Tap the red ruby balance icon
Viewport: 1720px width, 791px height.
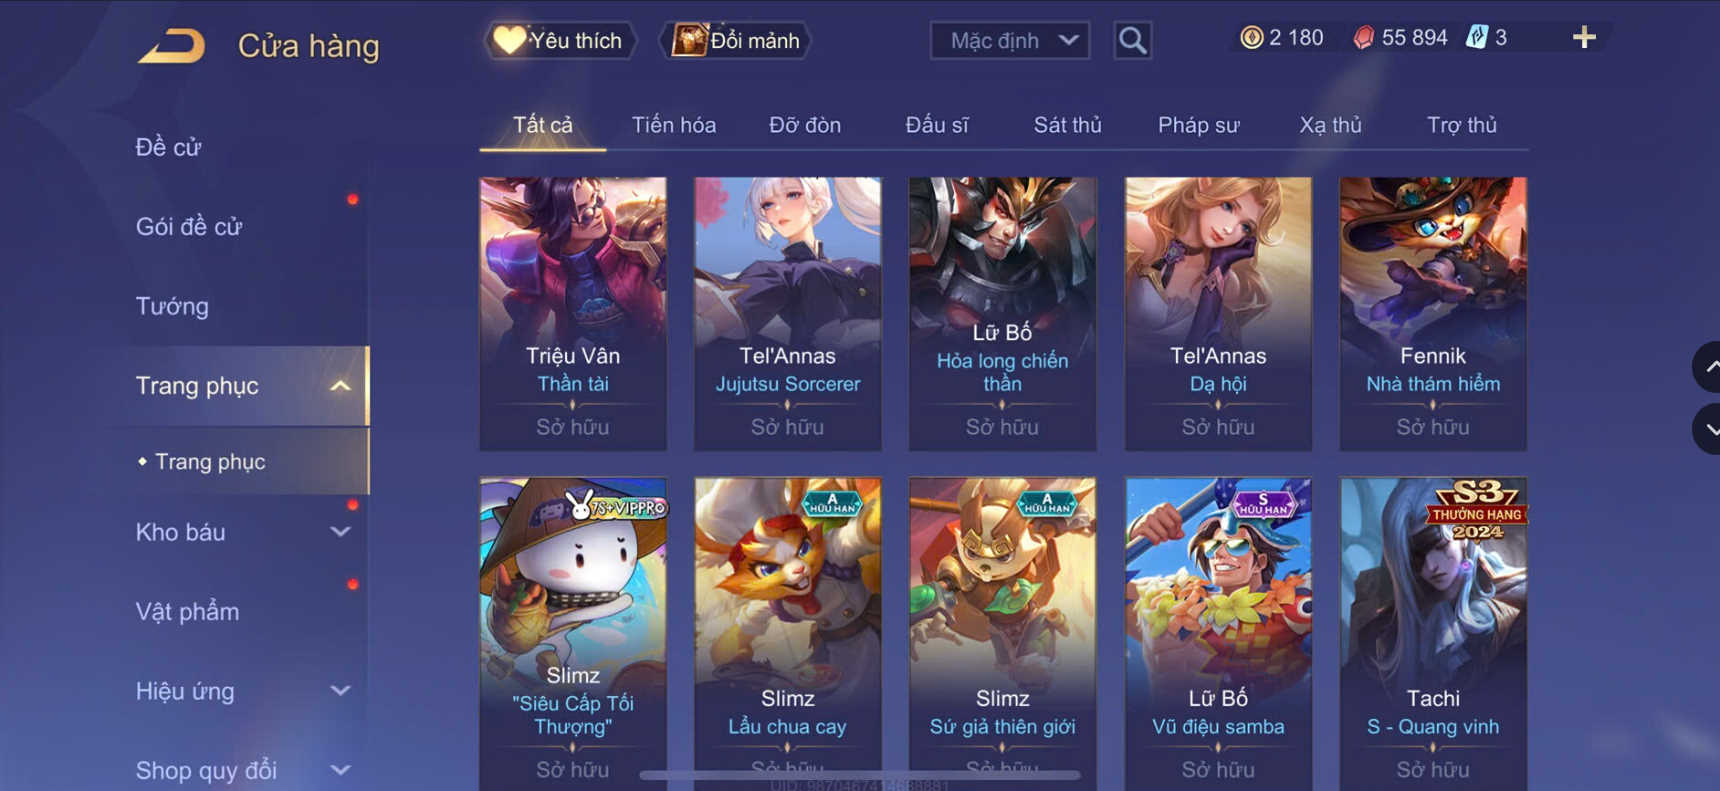[1363, 38]
